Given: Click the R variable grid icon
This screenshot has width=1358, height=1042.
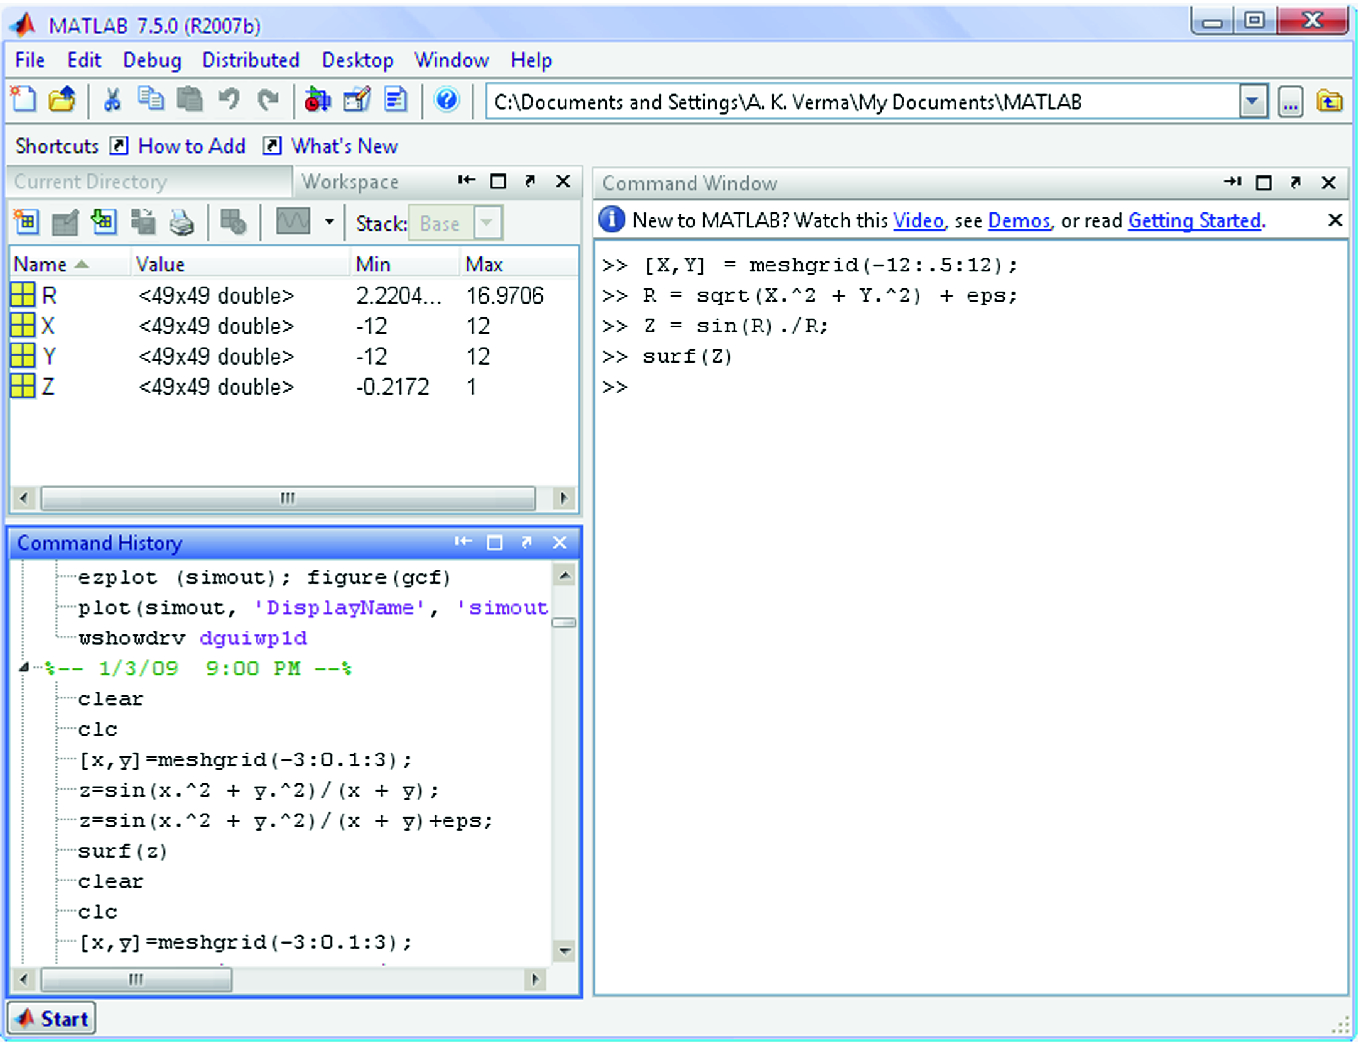Looking at the screenshot, I should 22,295.
